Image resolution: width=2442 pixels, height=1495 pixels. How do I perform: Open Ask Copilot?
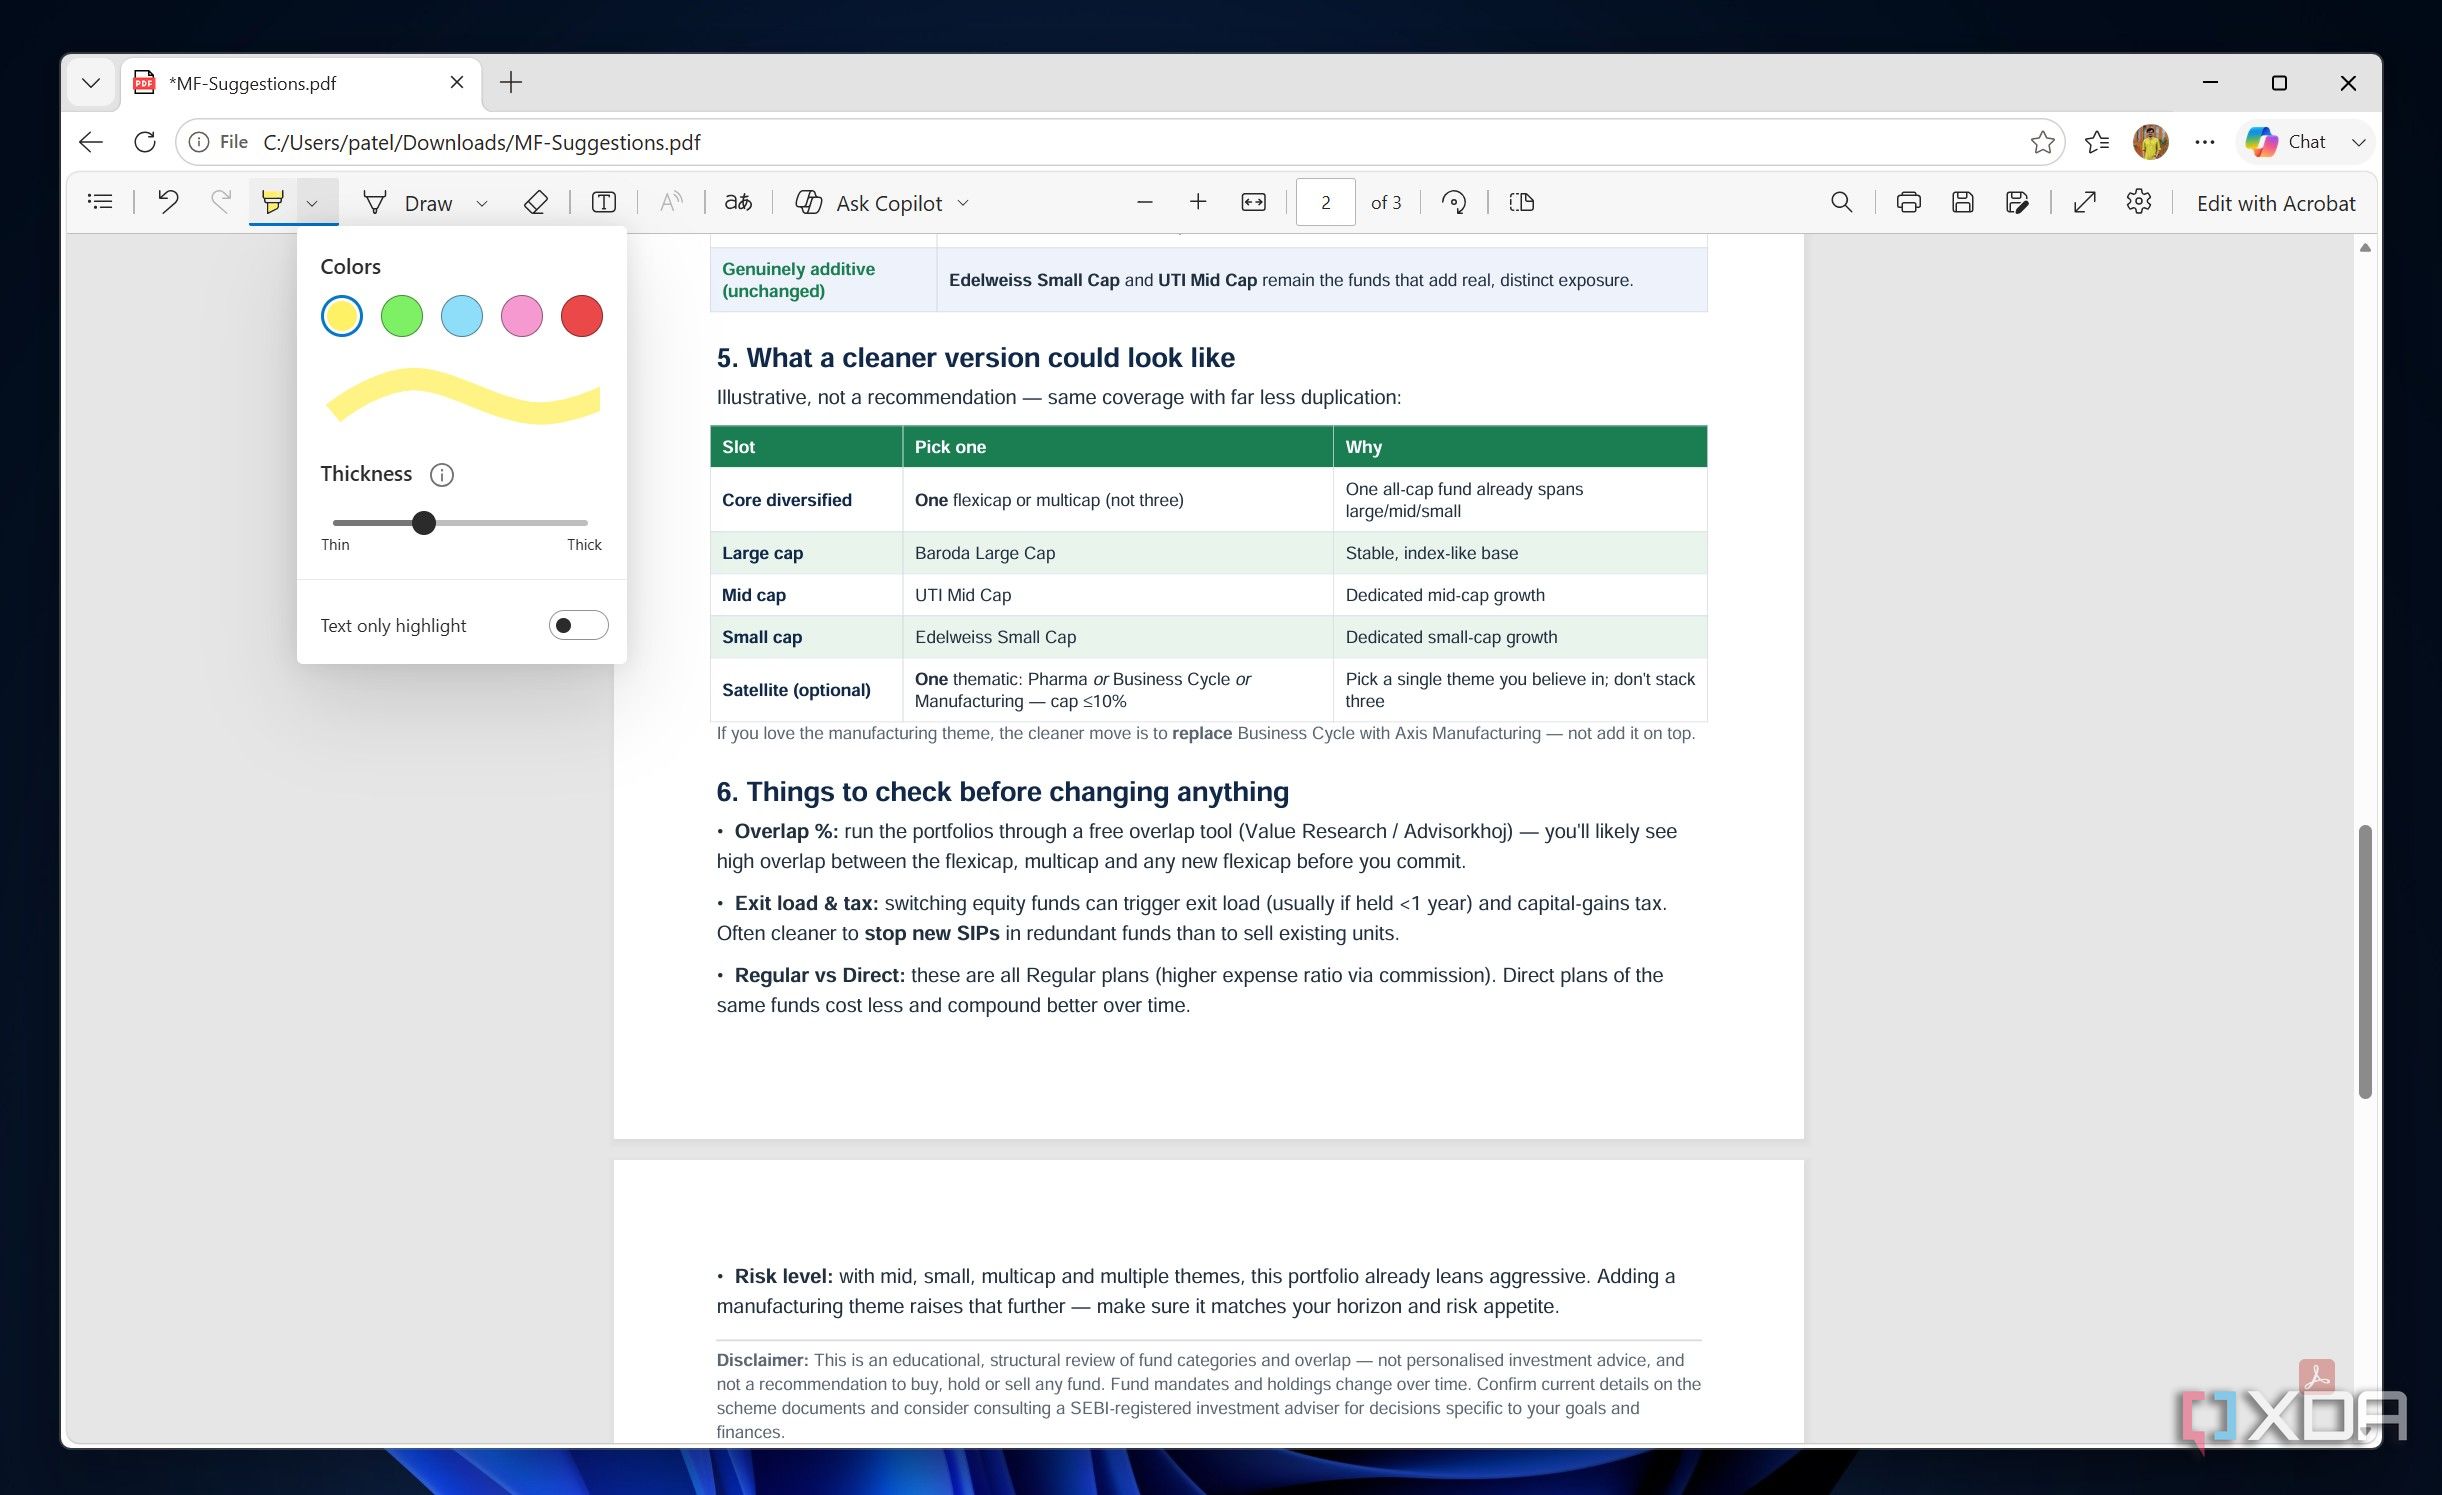(869, 203)
